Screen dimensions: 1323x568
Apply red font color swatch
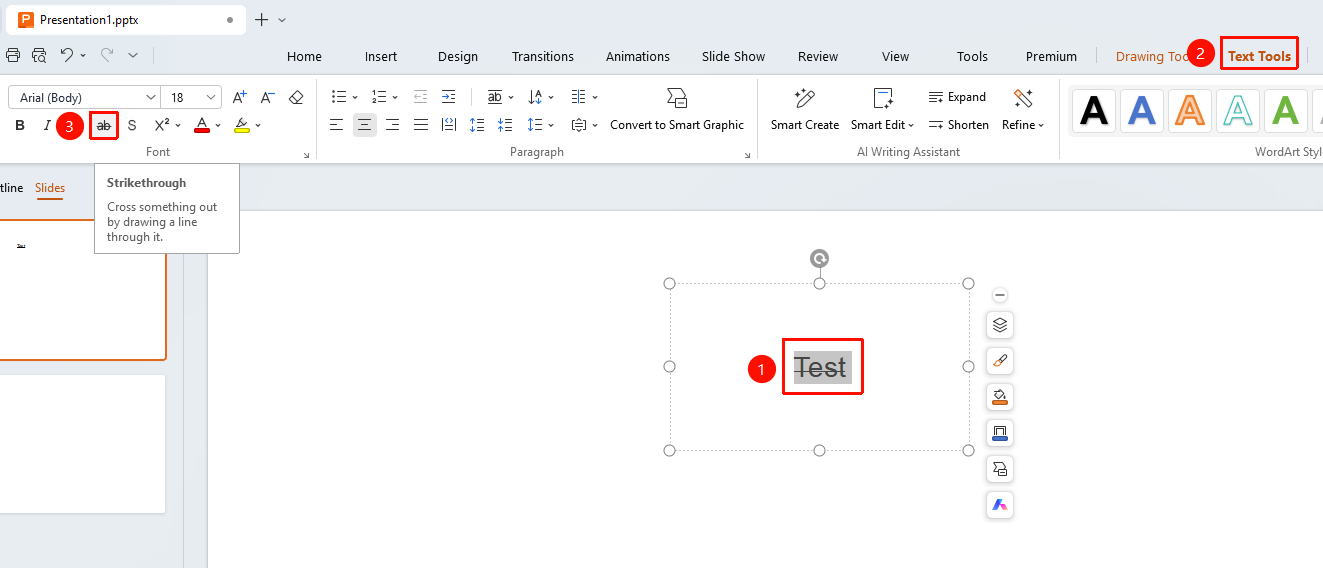[x=202, y=125]
